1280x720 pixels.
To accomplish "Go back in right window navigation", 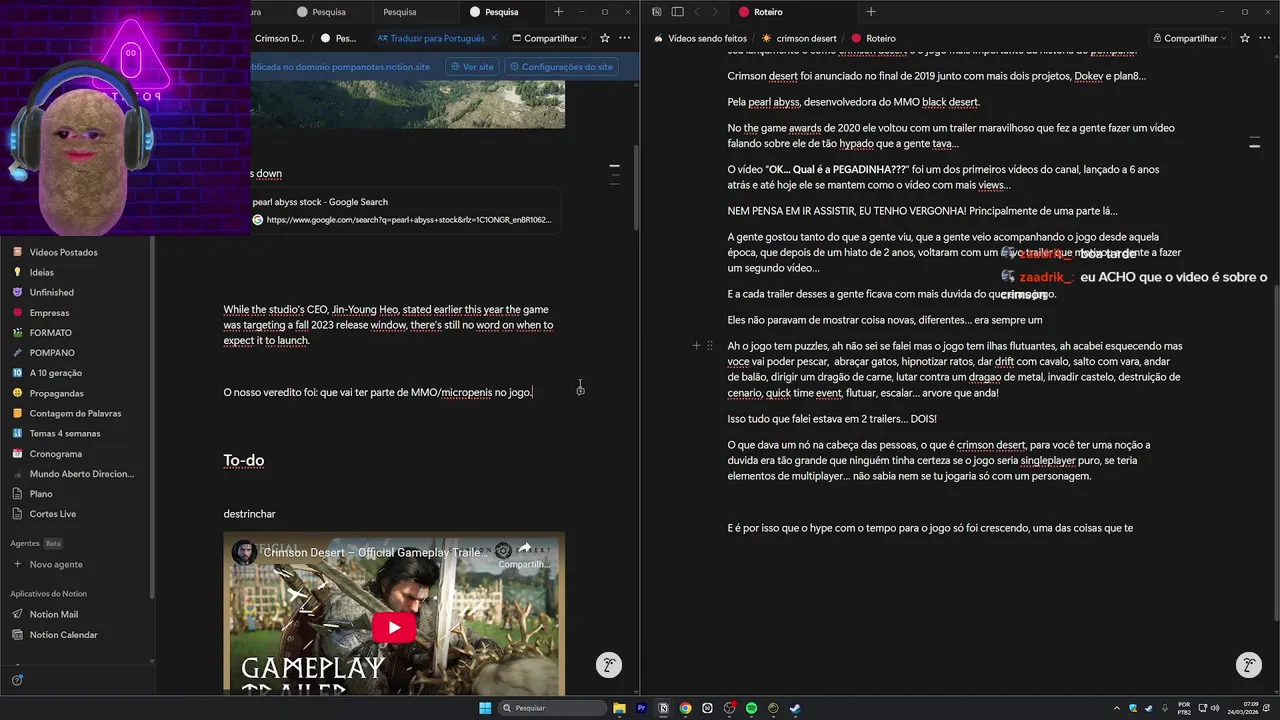I will [x=697, y=12].
